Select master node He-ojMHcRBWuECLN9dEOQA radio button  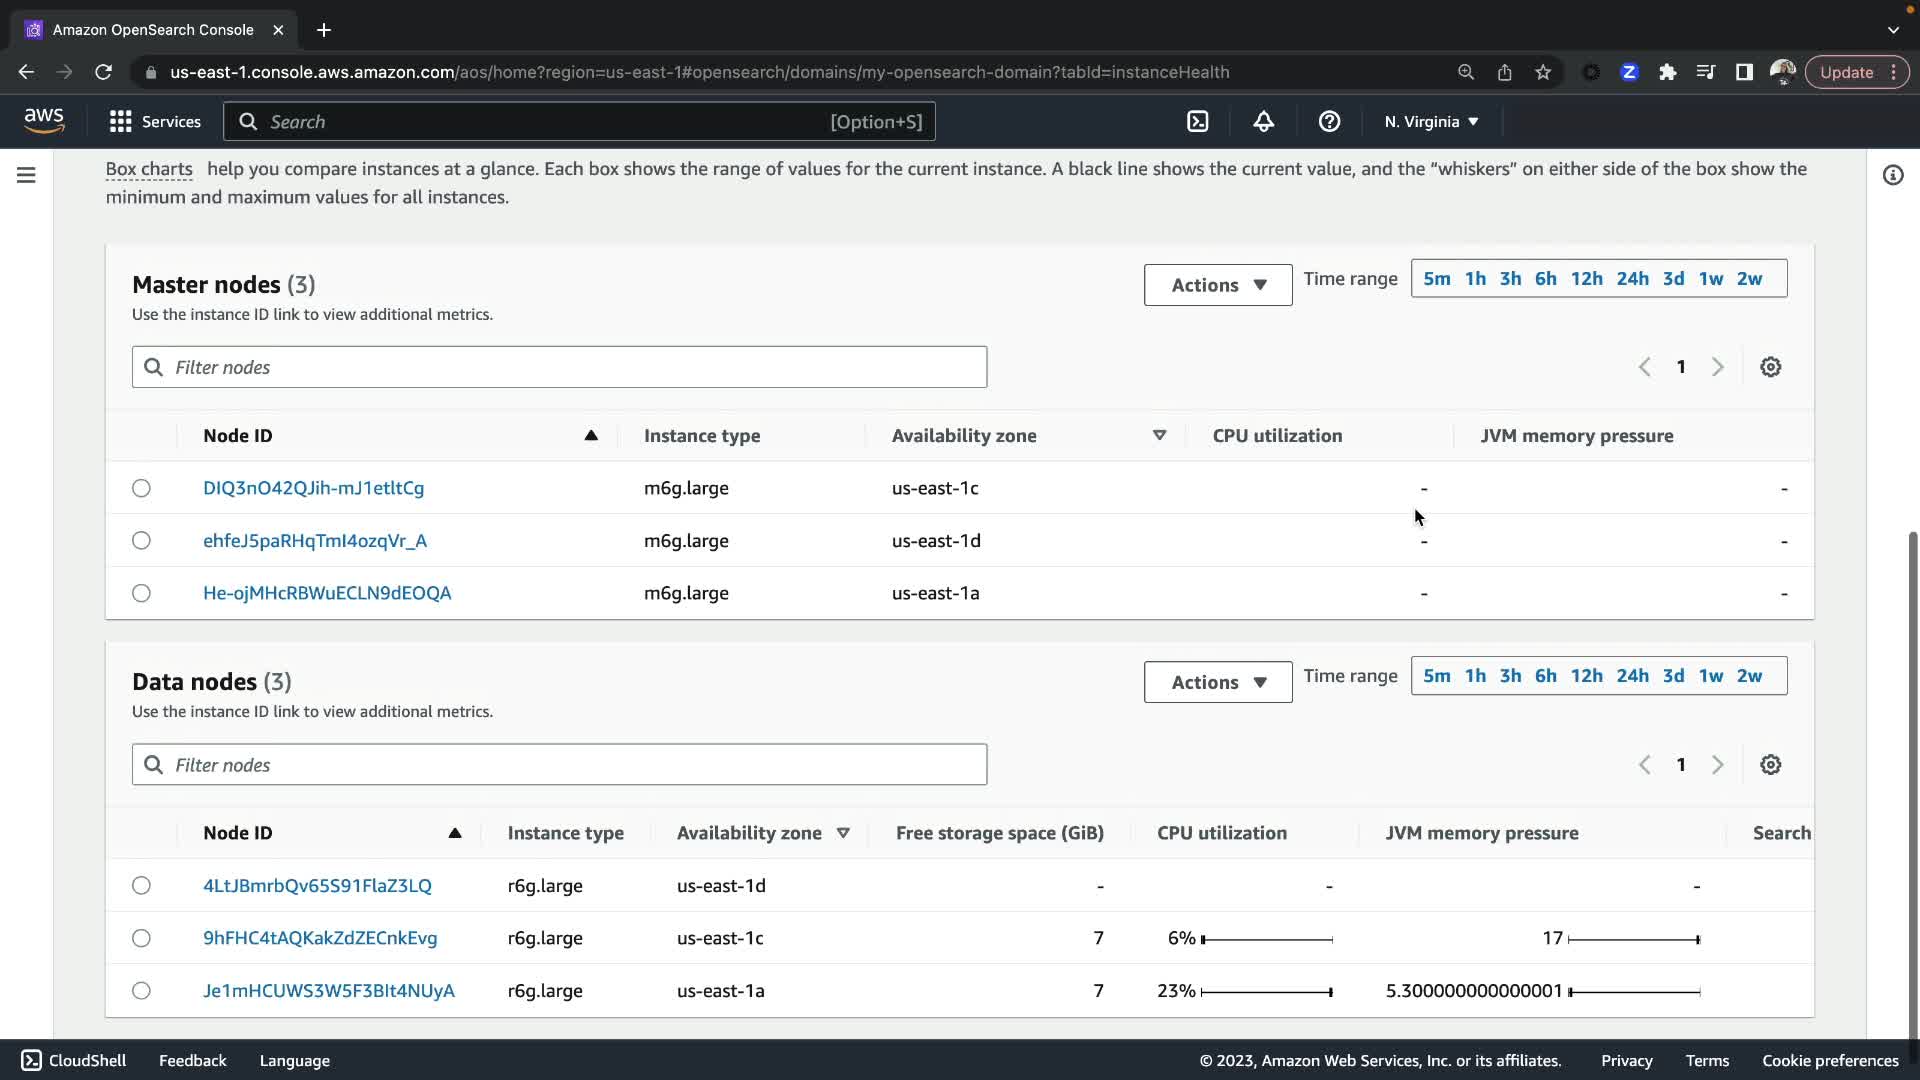(141, 593)
